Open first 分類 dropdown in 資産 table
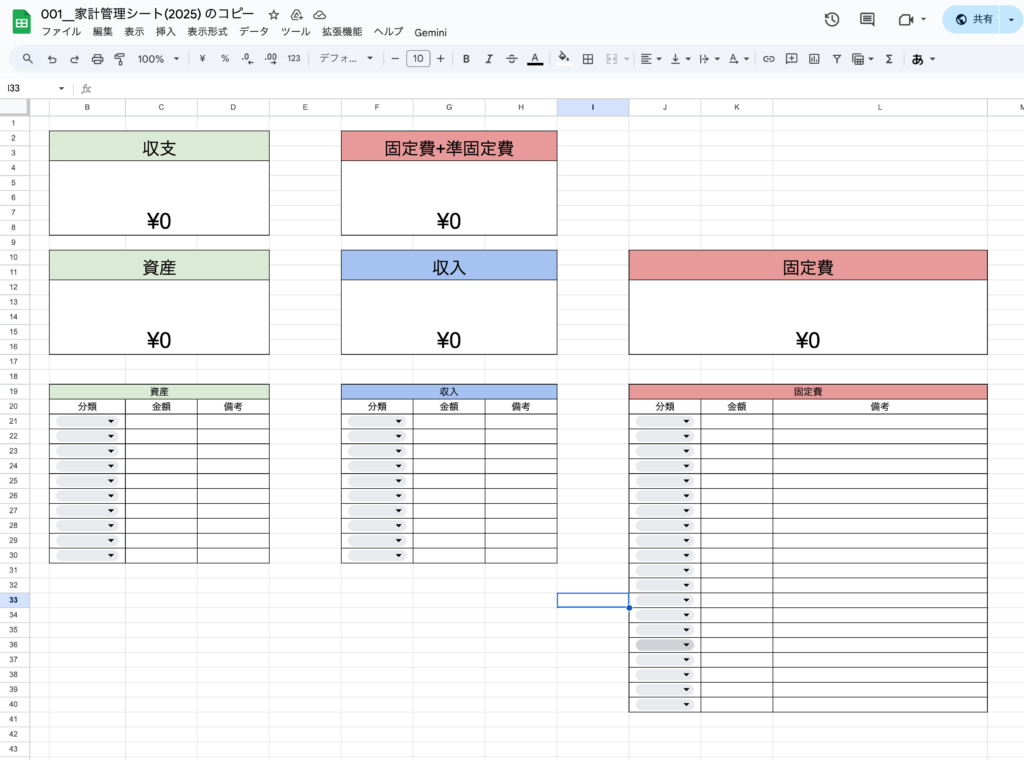This screenshot has height=760, width=1024. (x=87, y=422)
